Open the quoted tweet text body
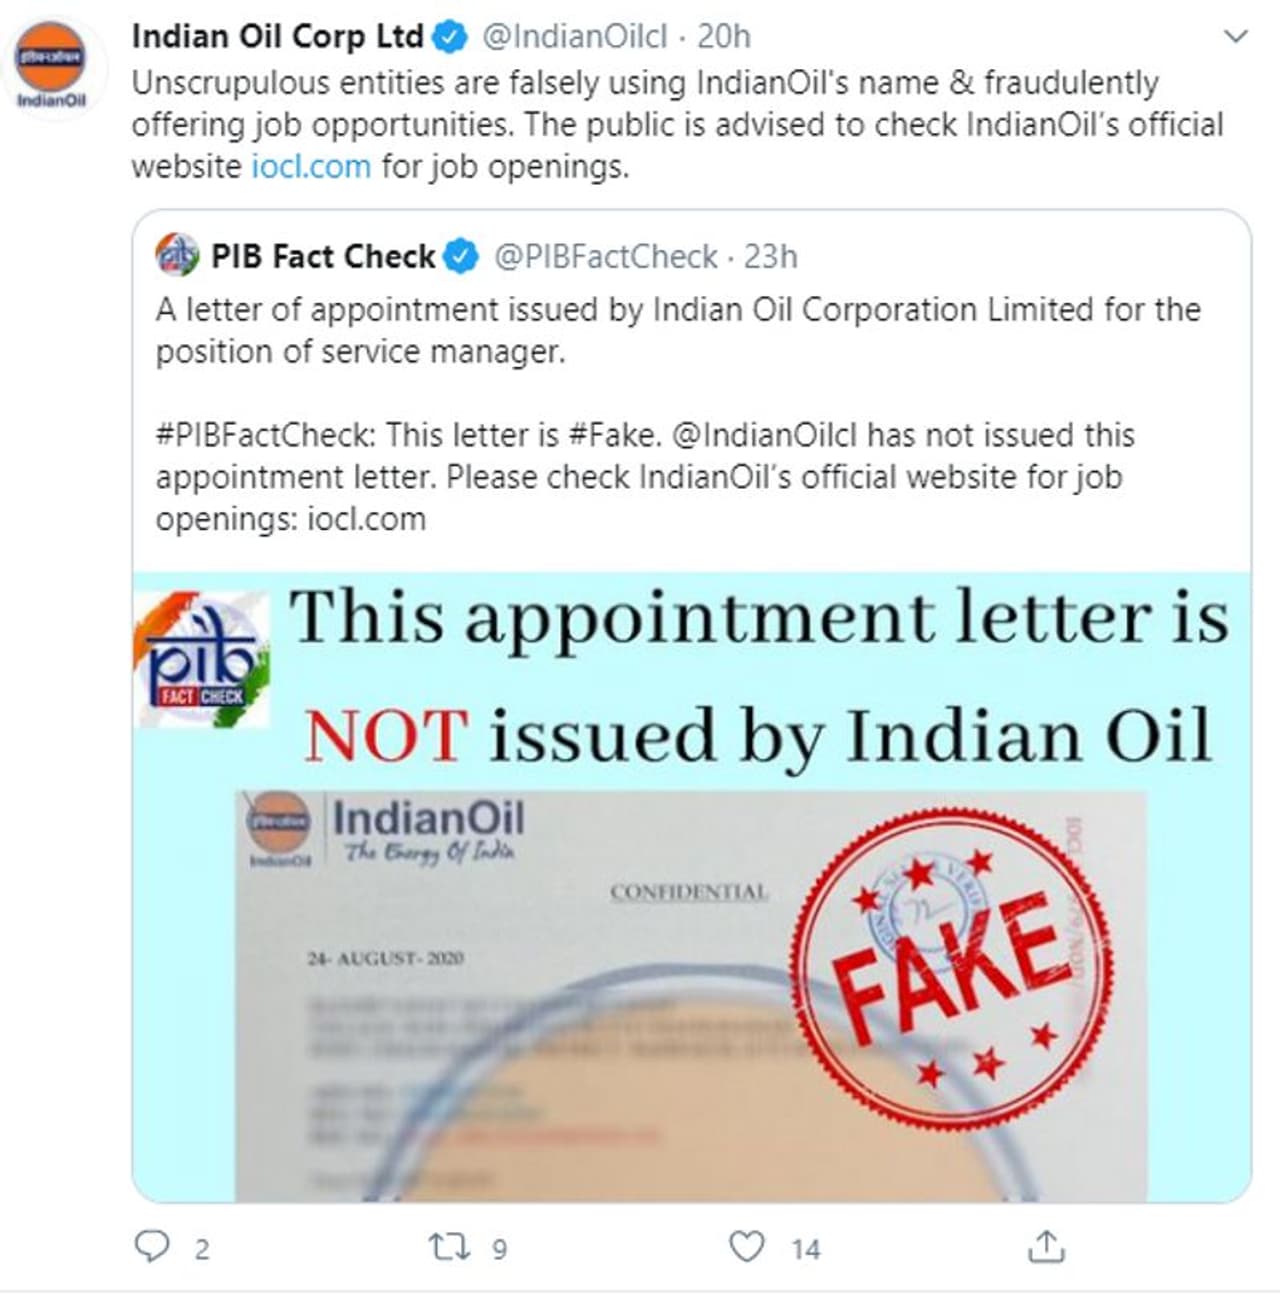Image resolution: width=1280 pixels, height=1296 pixels. (678, 414)
